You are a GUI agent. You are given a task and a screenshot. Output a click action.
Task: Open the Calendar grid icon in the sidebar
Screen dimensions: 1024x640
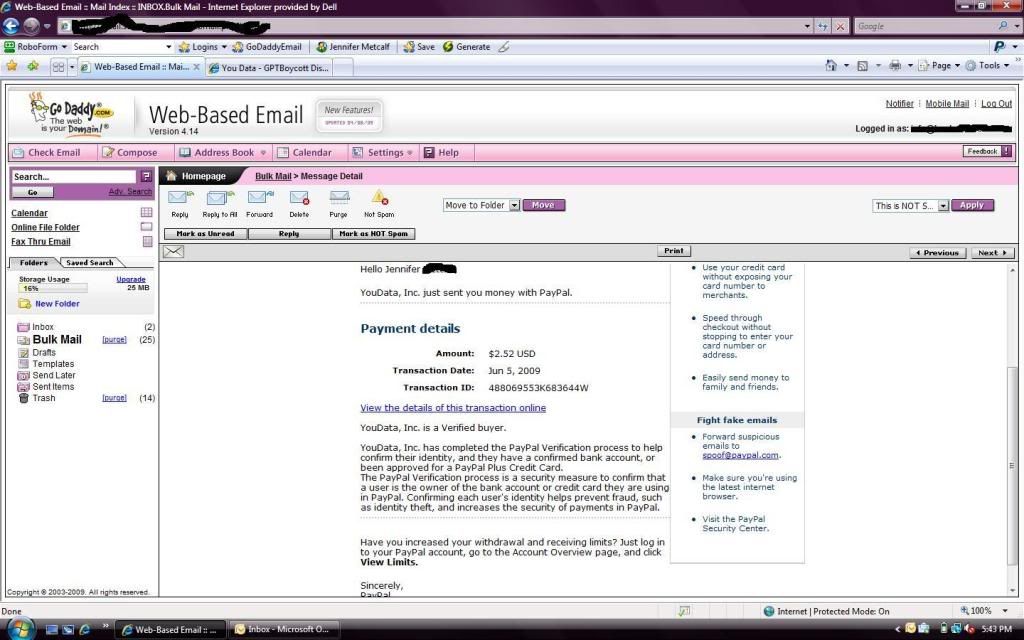(146, 213)
